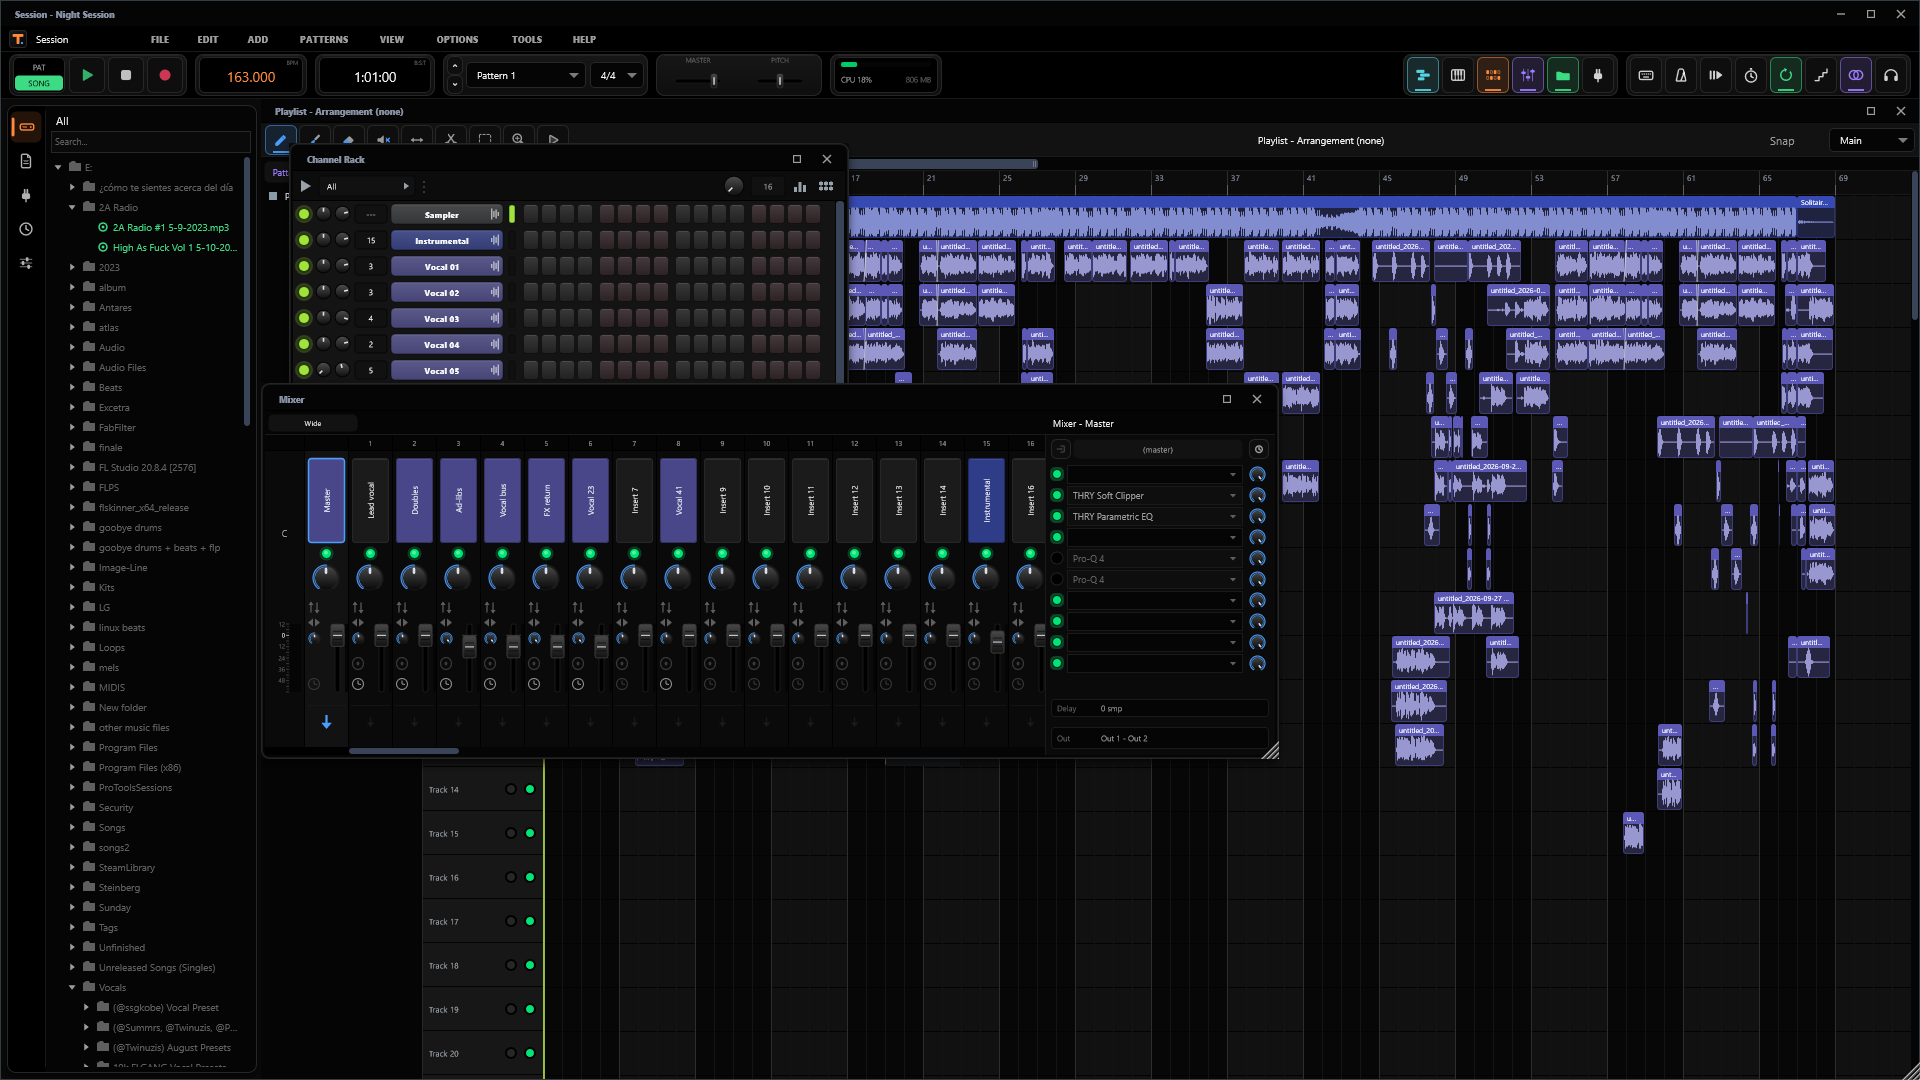The width and height of the screenshot is (1920, 1080).
Task: Toggle the Mixer toolbar icon
Action: pos(1527,75)
